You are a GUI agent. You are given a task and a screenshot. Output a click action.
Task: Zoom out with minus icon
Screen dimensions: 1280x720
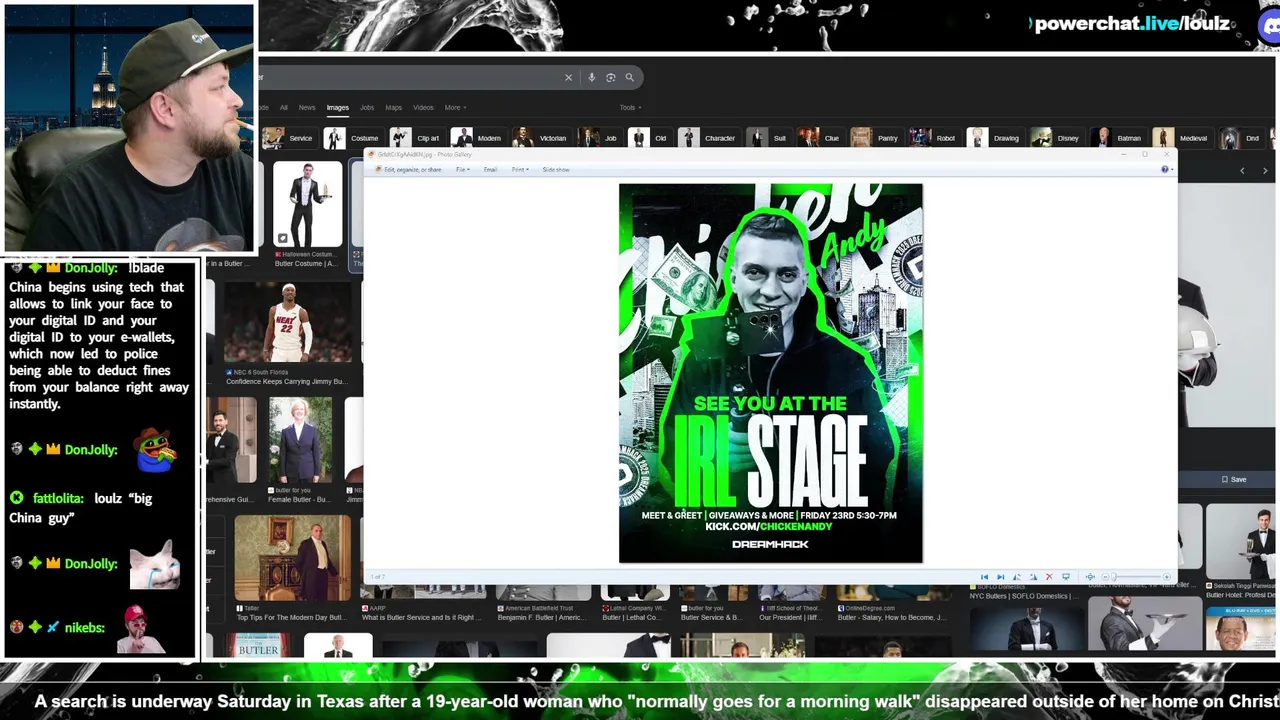[1105, 577]
